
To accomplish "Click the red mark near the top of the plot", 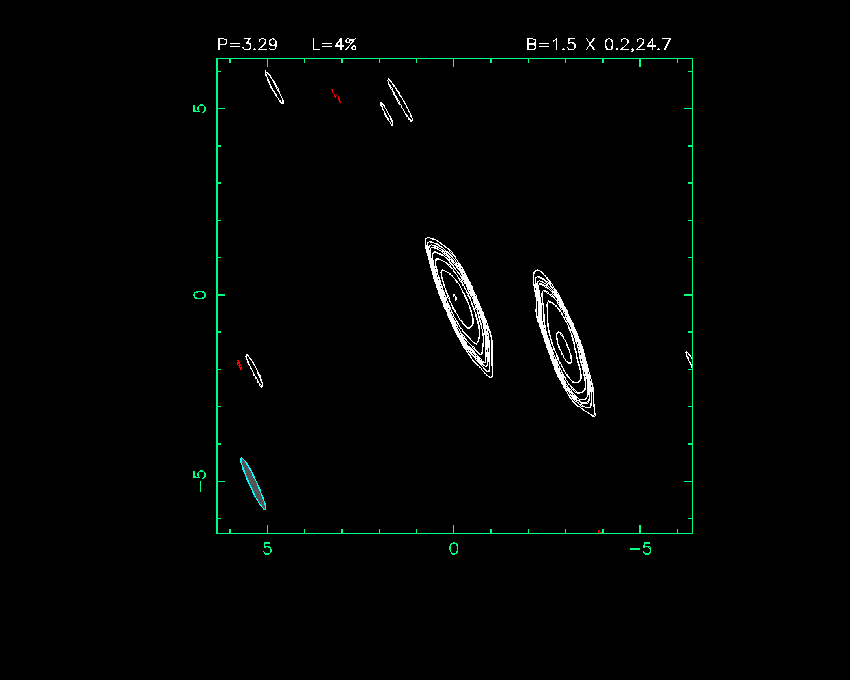I will 336,95.
